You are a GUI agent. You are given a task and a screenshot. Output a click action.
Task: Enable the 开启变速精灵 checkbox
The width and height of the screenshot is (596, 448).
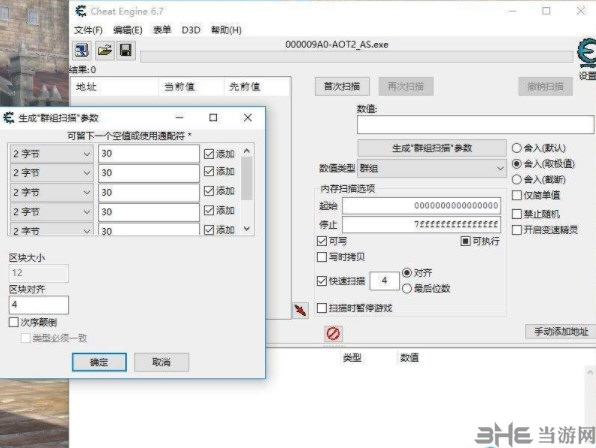coord(517,230)
